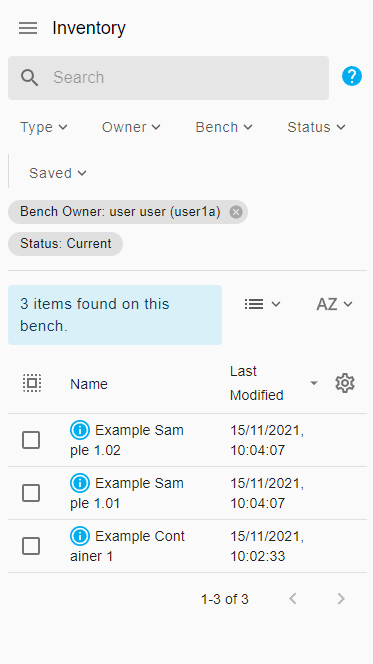Open info for Example Container 1
Viewport: 373px width, 664px height.
coord(80,536)
